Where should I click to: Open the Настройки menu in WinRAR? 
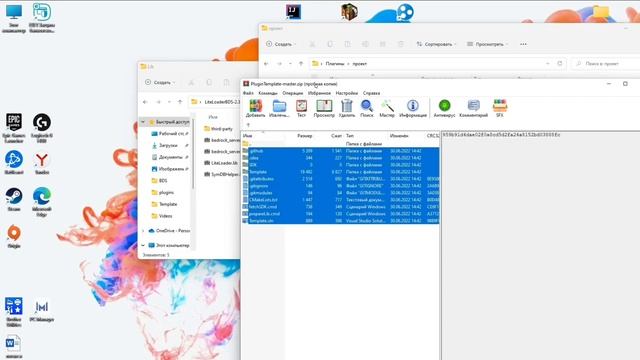point(347,93)
